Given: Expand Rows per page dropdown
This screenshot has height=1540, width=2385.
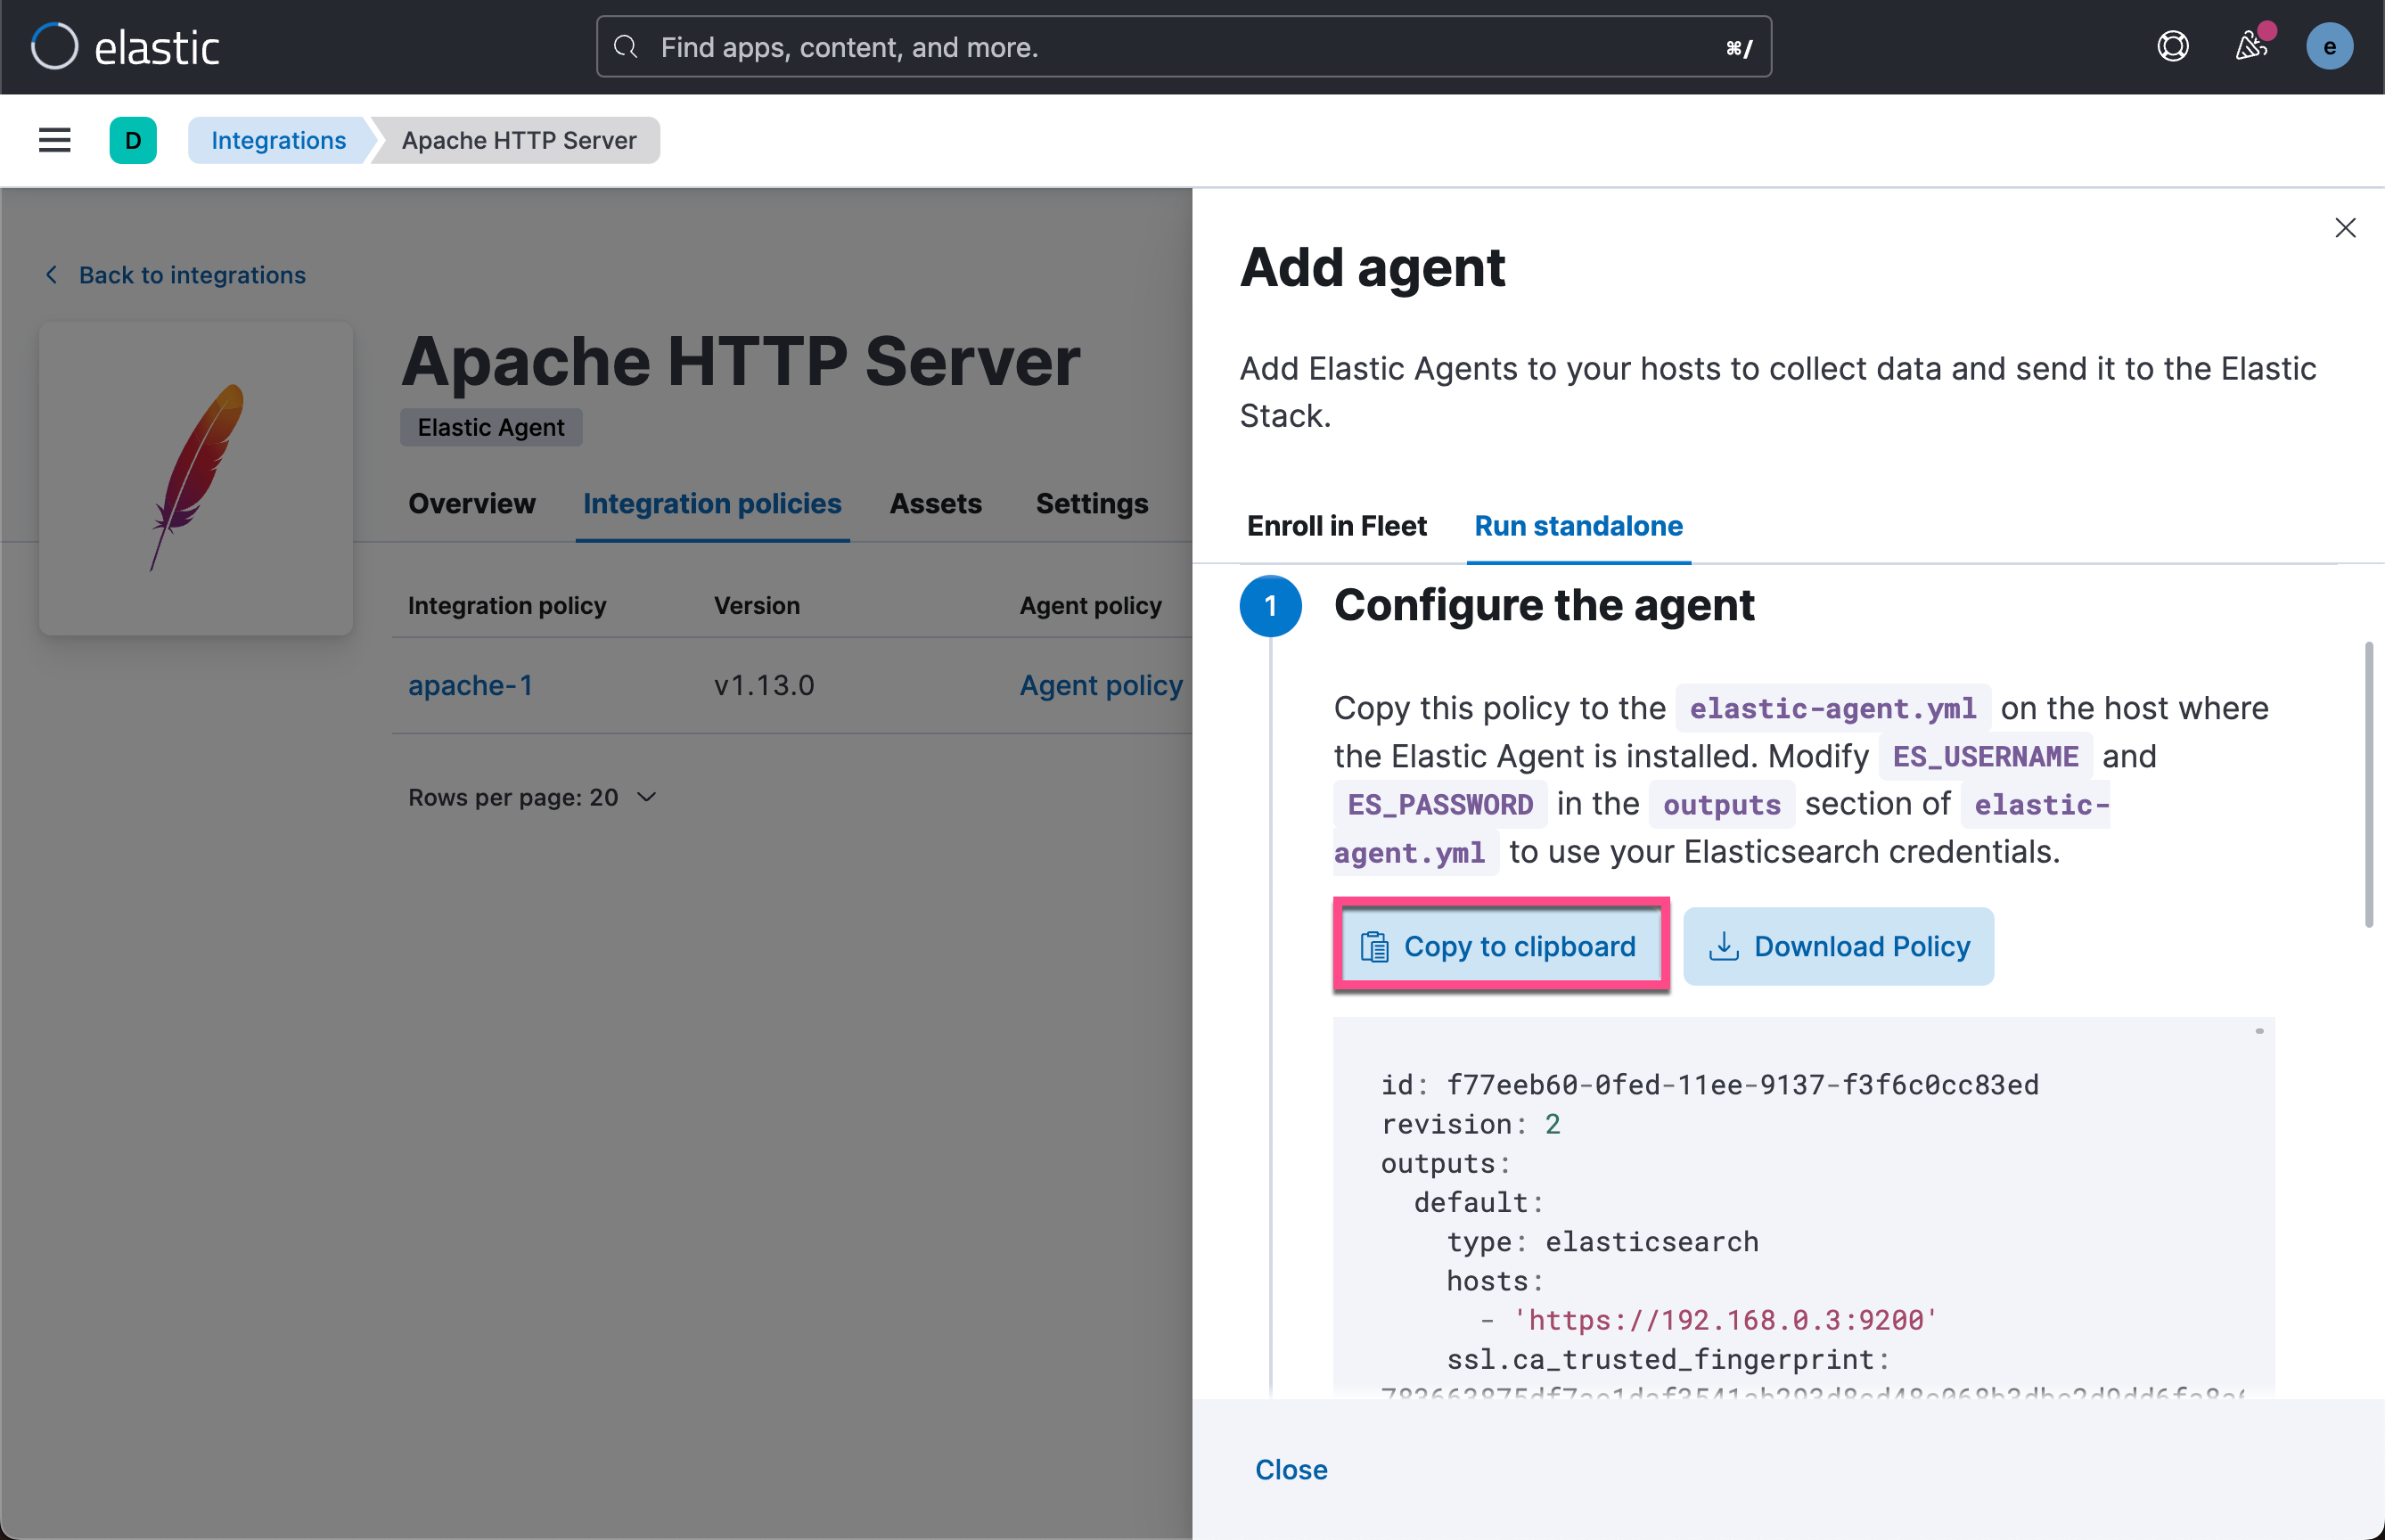Looking at the screenshot, I should pyautogui.click(x=532, y=797).
